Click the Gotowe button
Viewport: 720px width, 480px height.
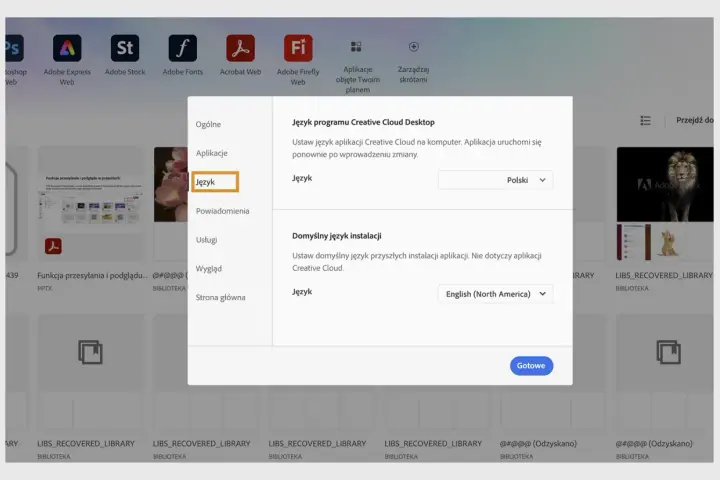coord(531,366)
